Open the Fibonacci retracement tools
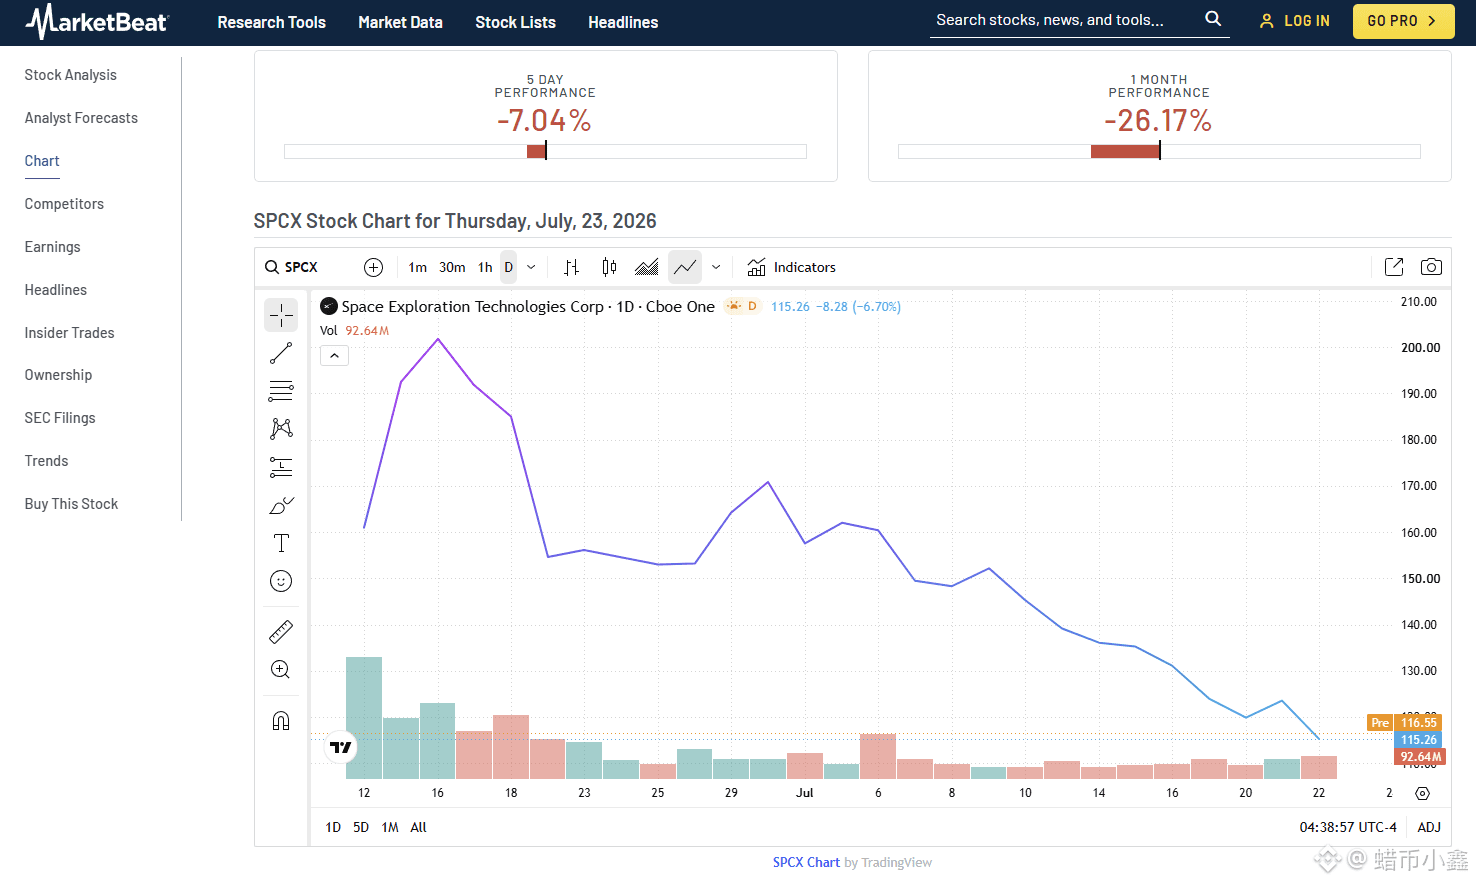Viewport: 1476px width, 885px height. pos(281,391)
